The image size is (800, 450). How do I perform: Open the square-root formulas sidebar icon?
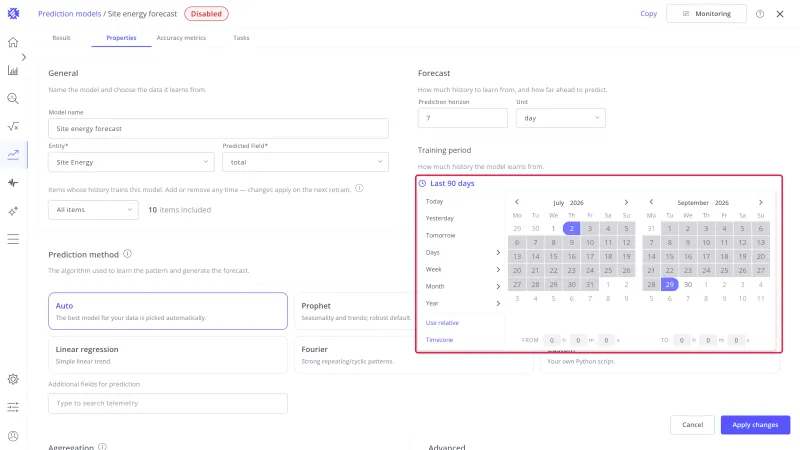coord(13,127)
